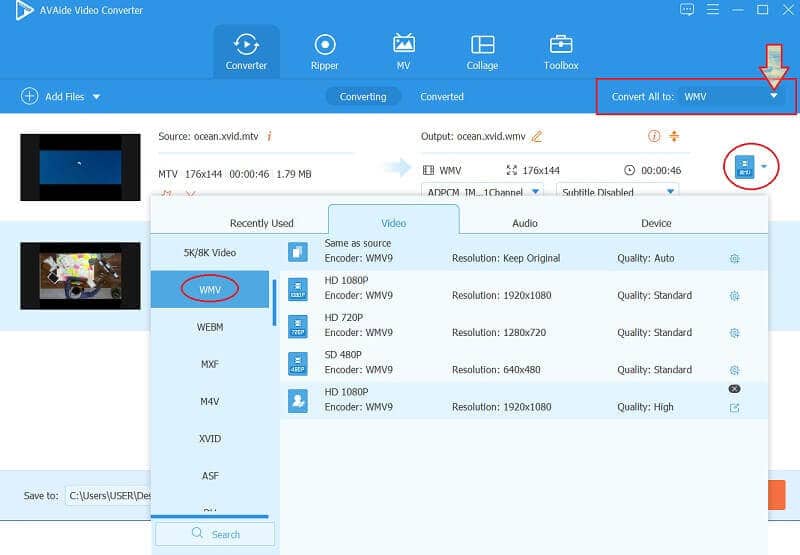Click the Add Files plus icon

(x=29, y=96)
